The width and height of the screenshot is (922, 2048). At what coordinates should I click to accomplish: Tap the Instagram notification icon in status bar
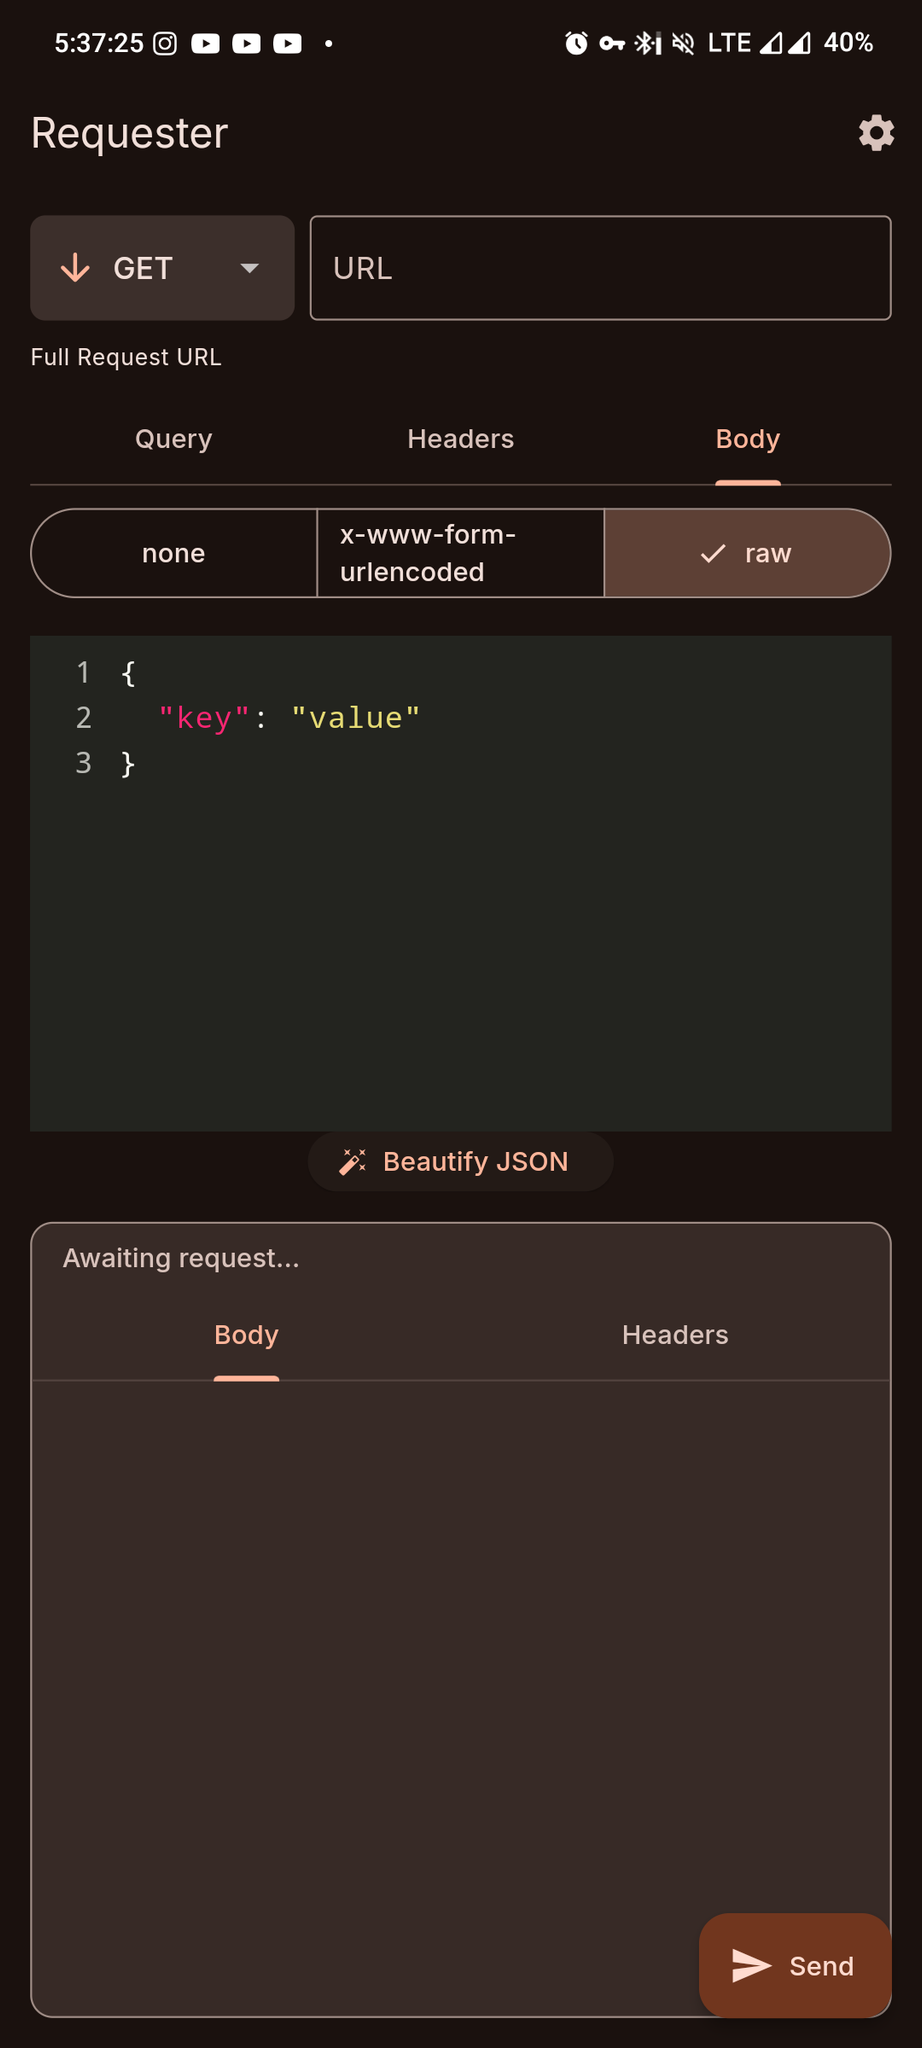pyautogui.click(x=165, y=43)
